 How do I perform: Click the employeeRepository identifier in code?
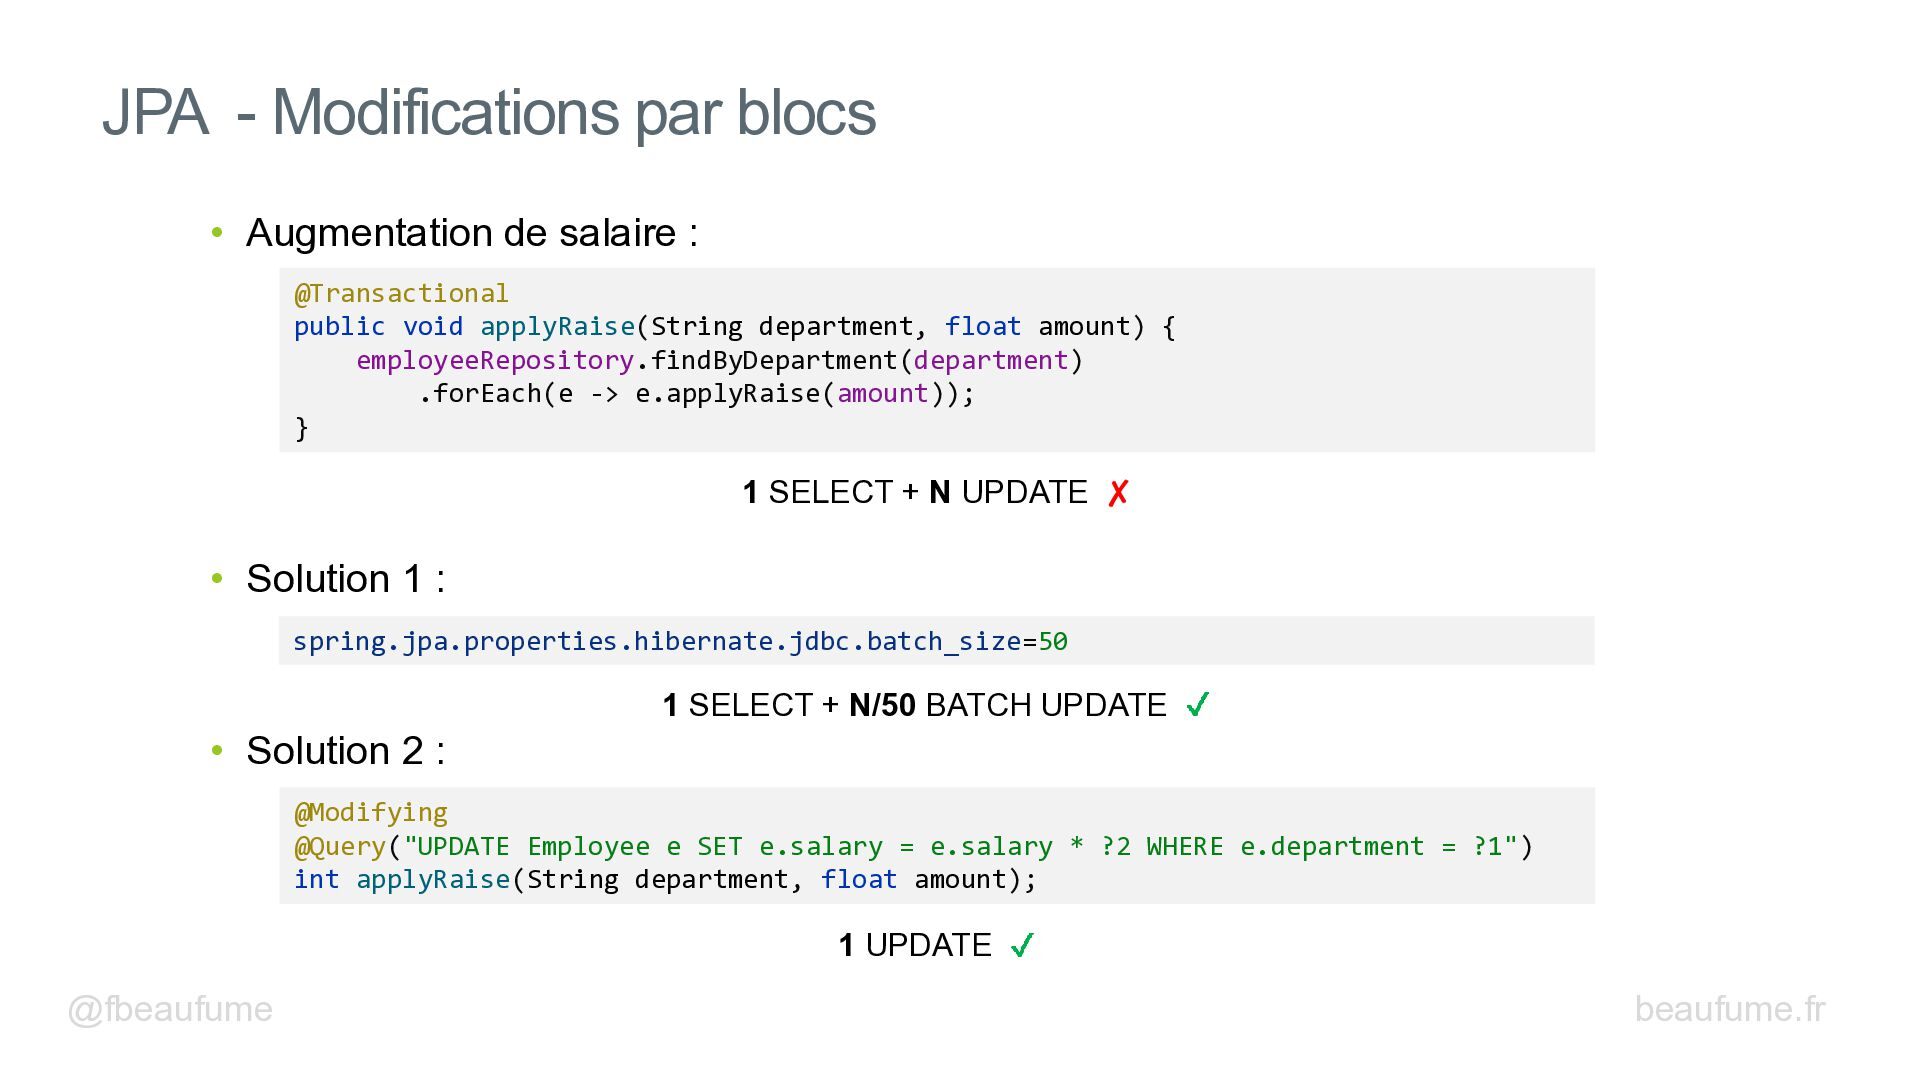click(495, 360)
